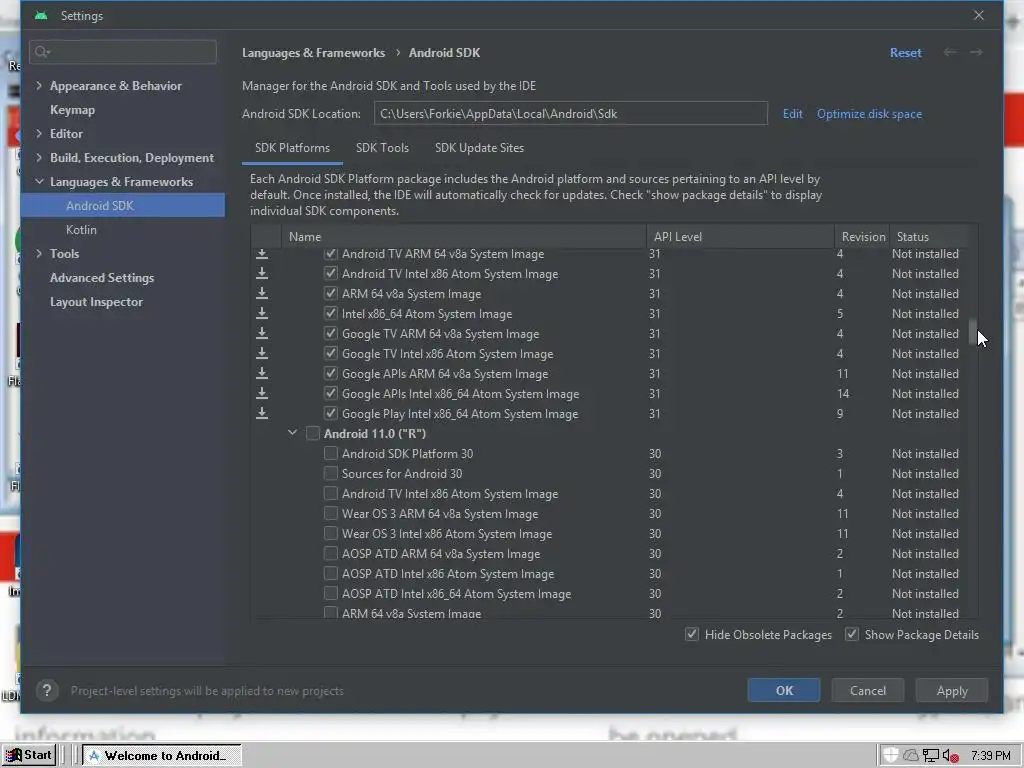Click the Apply button
1024x768 pixels.
point(952,690)
